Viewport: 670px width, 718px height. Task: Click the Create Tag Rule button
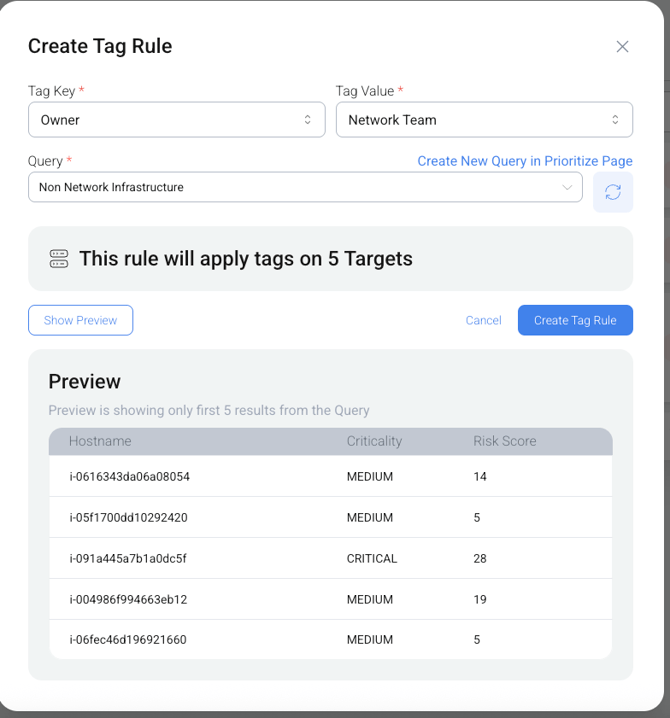pos(575,320)
